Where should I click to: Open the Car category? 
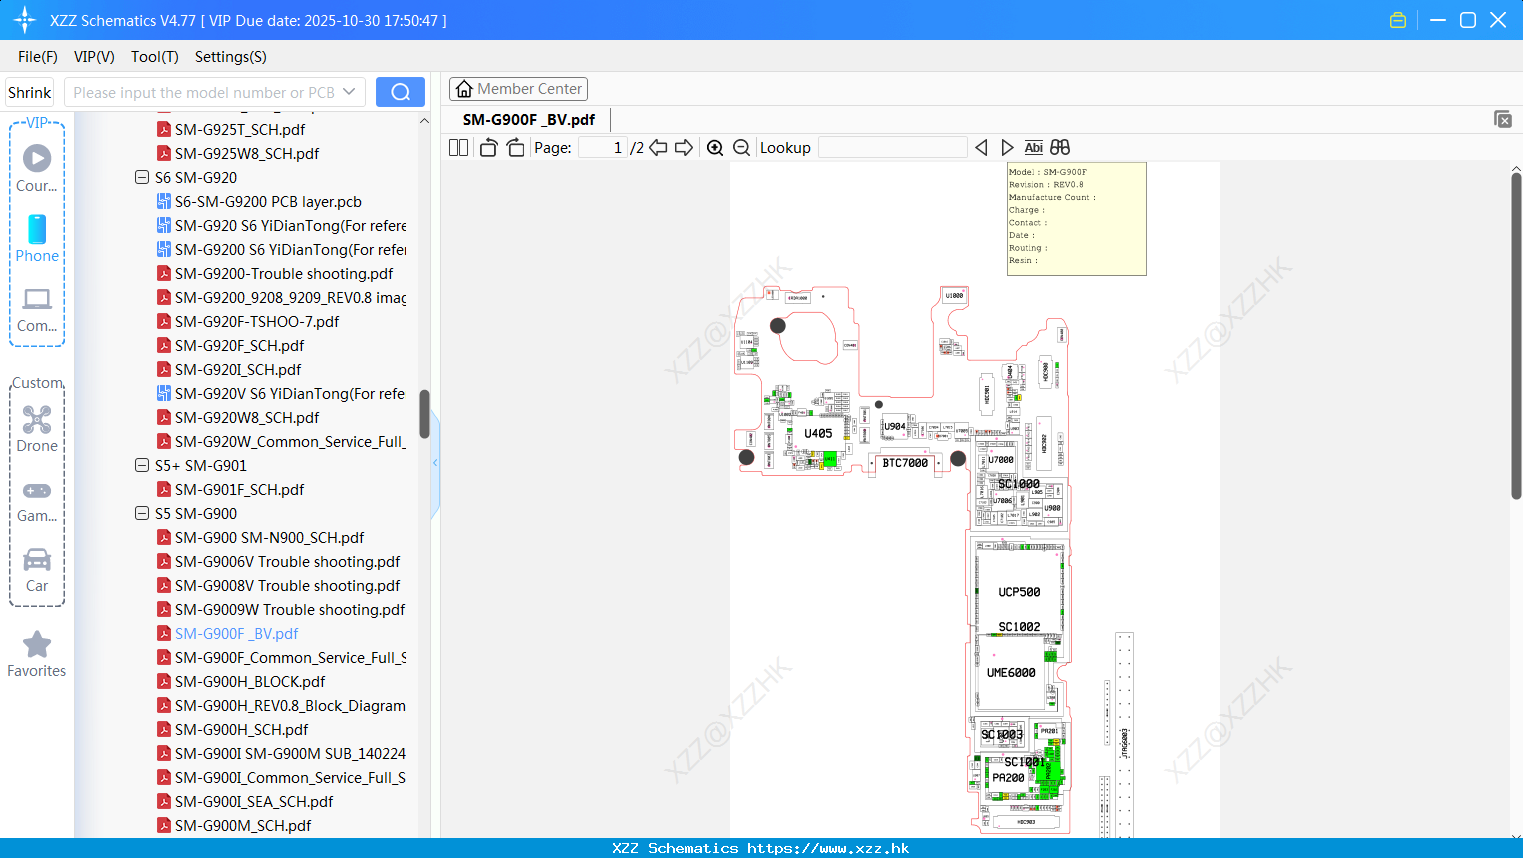tap(37, 570)
